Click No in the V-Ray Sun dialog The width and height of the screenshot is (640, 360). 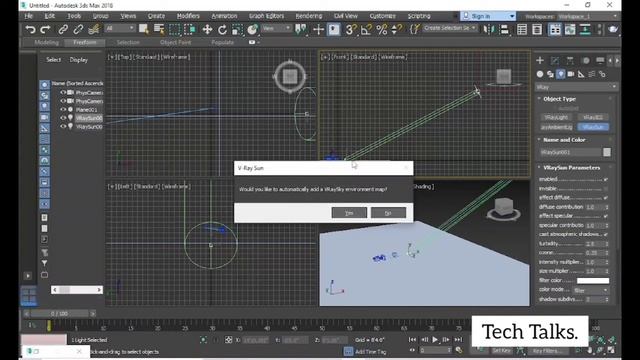click(x=388, y=213)
